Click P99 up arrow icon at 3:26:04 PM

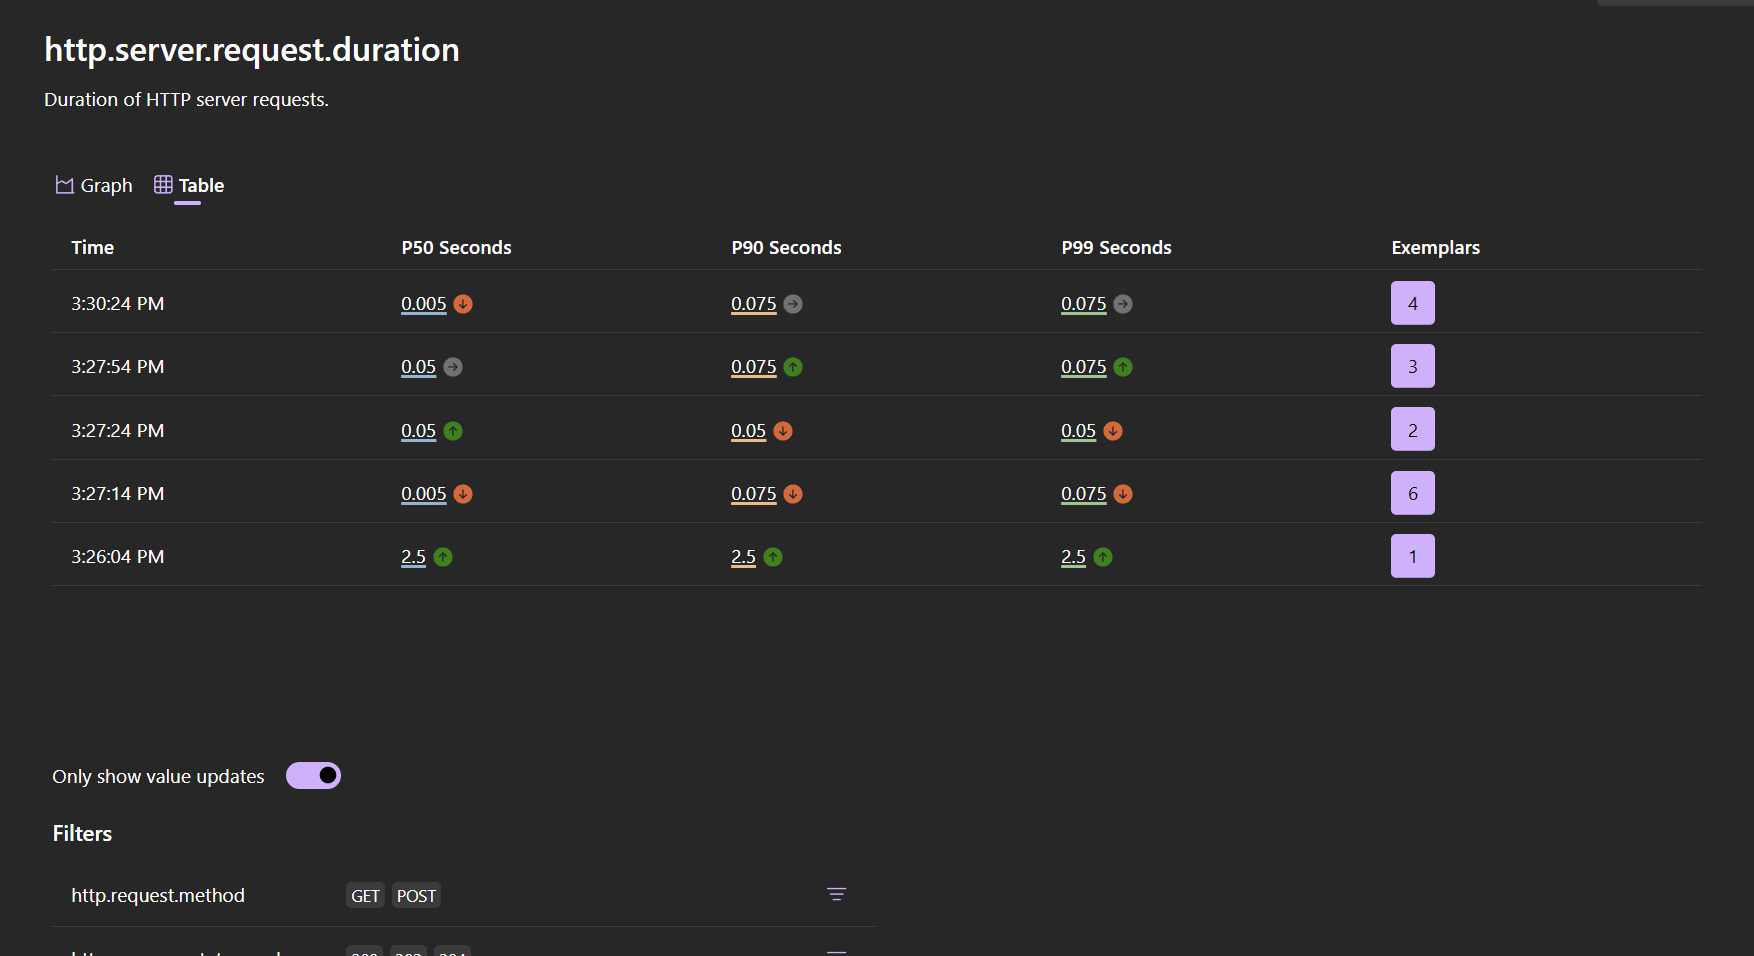click(x=1103, y=557)
